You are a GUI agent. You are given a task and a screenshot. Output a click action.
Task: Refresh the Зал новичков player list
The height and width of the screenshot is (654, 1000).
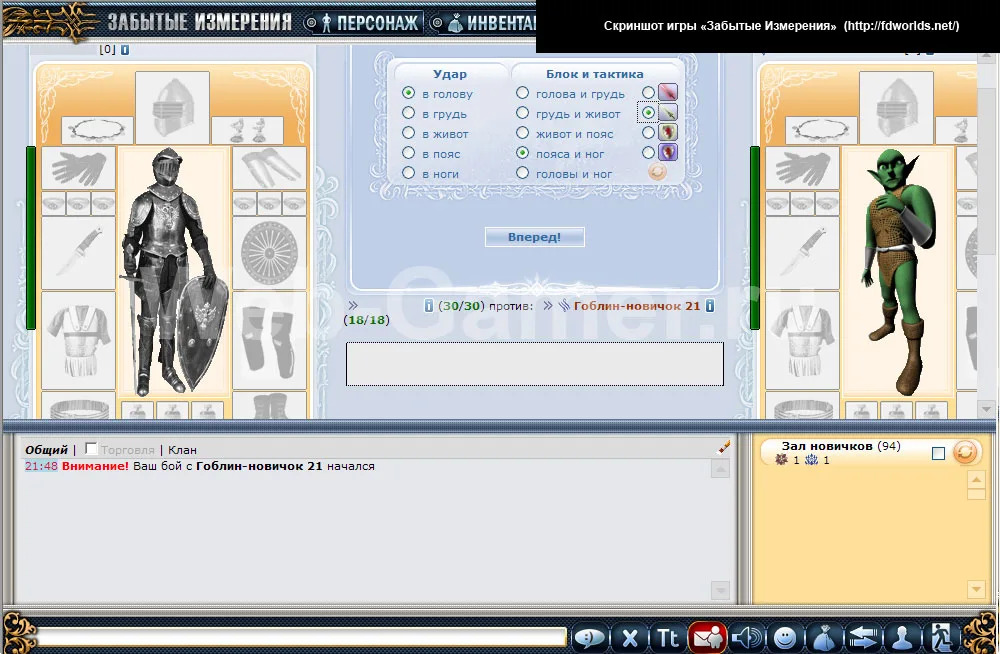tap(965, 452)
